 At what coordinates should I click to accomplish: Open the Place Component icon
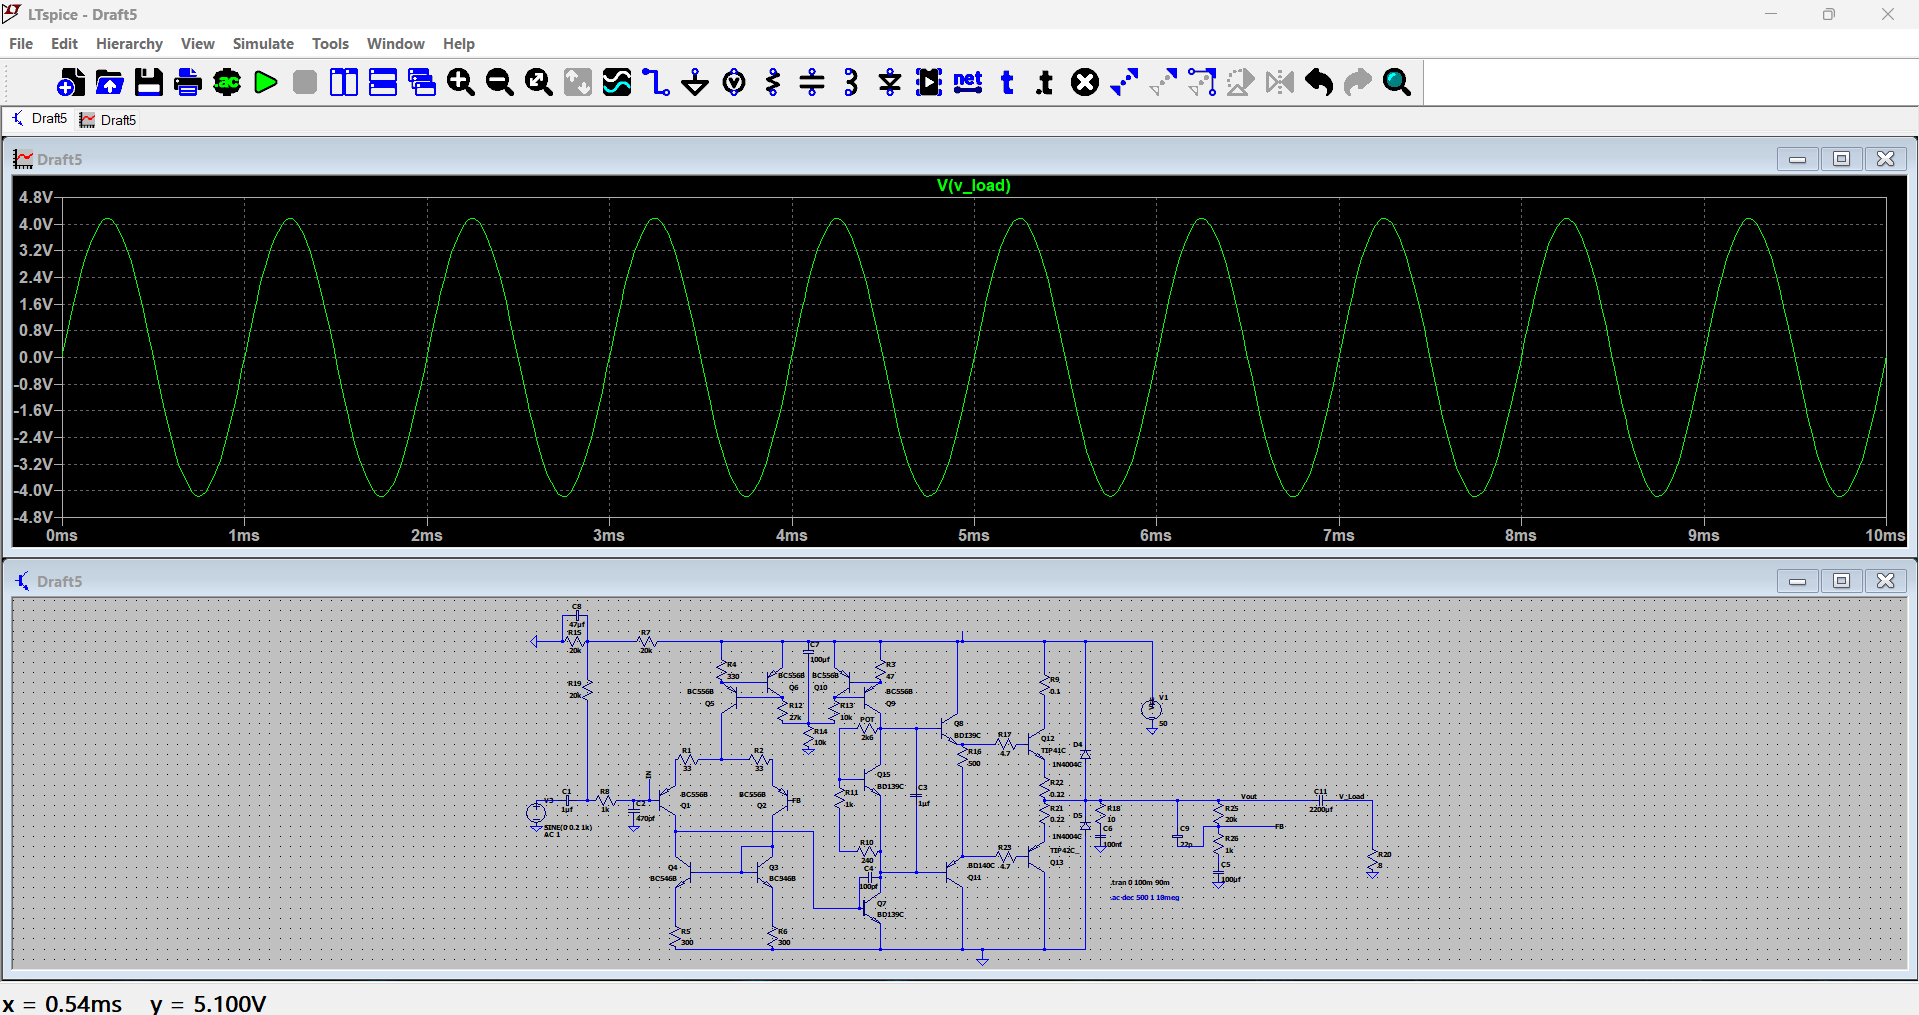(929, 82)
